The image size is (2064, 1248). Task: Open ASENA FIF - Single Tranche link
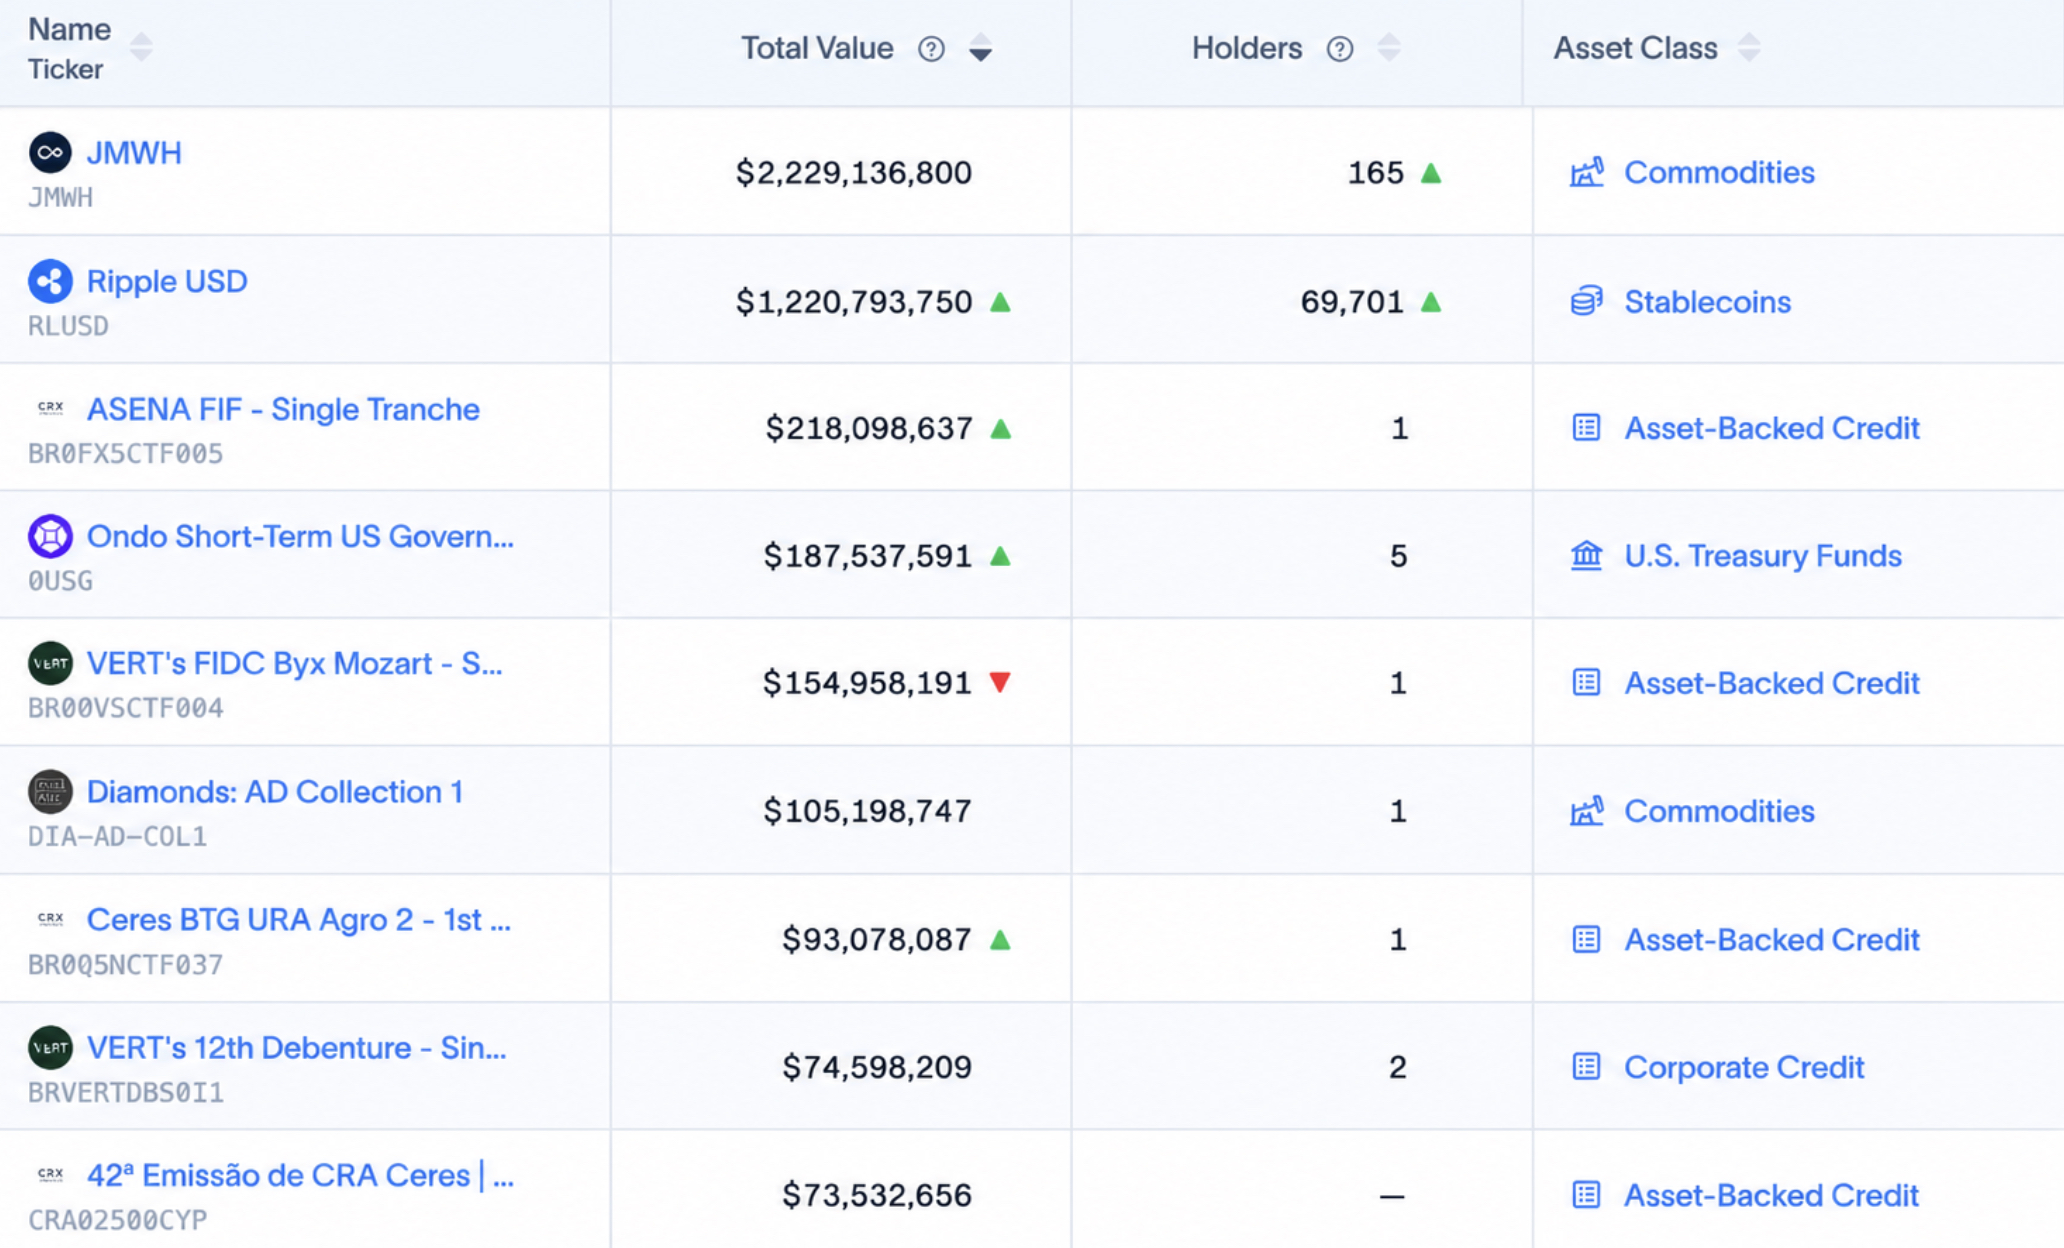click(283, 409)
